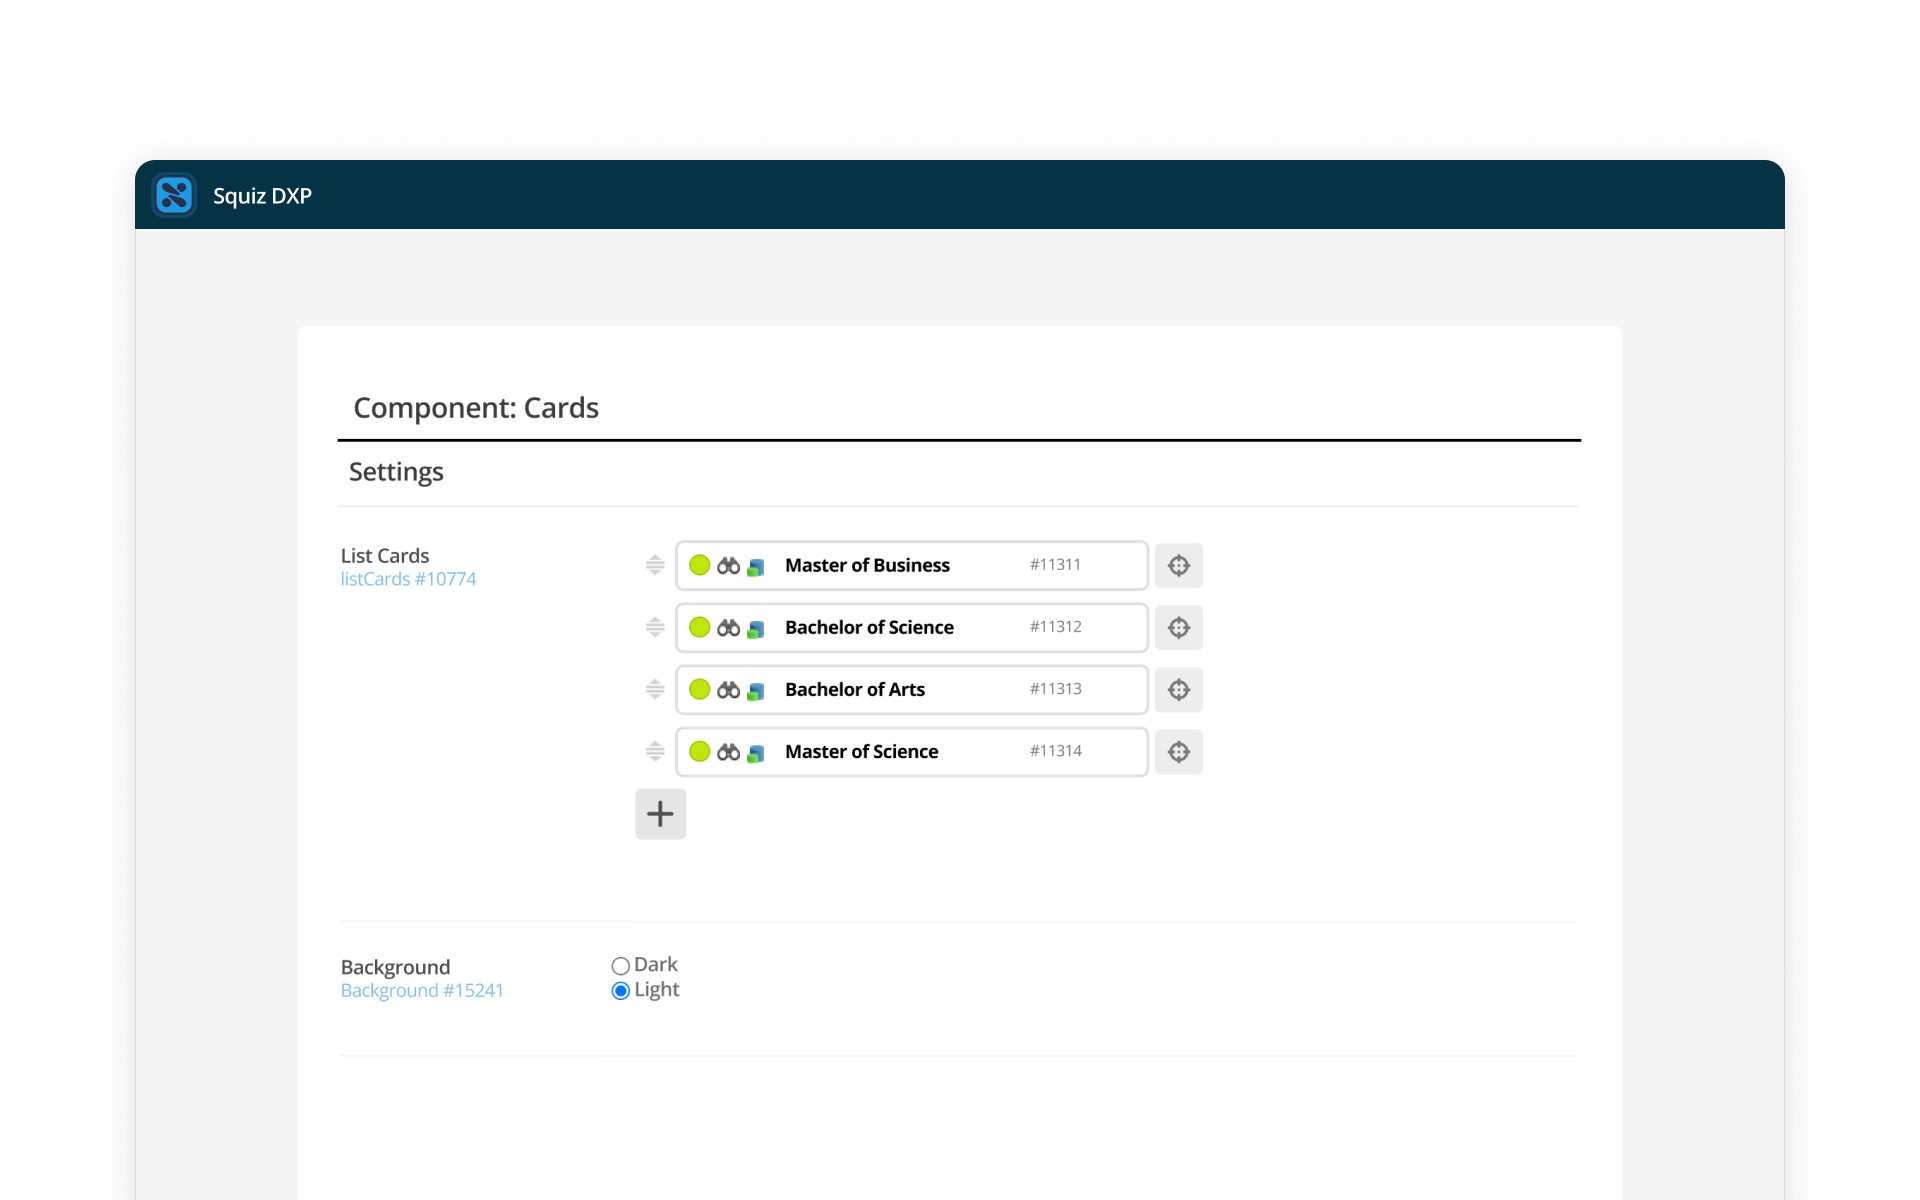Click binoculars icon in Bachelor of Arts row

click(728, 689)
